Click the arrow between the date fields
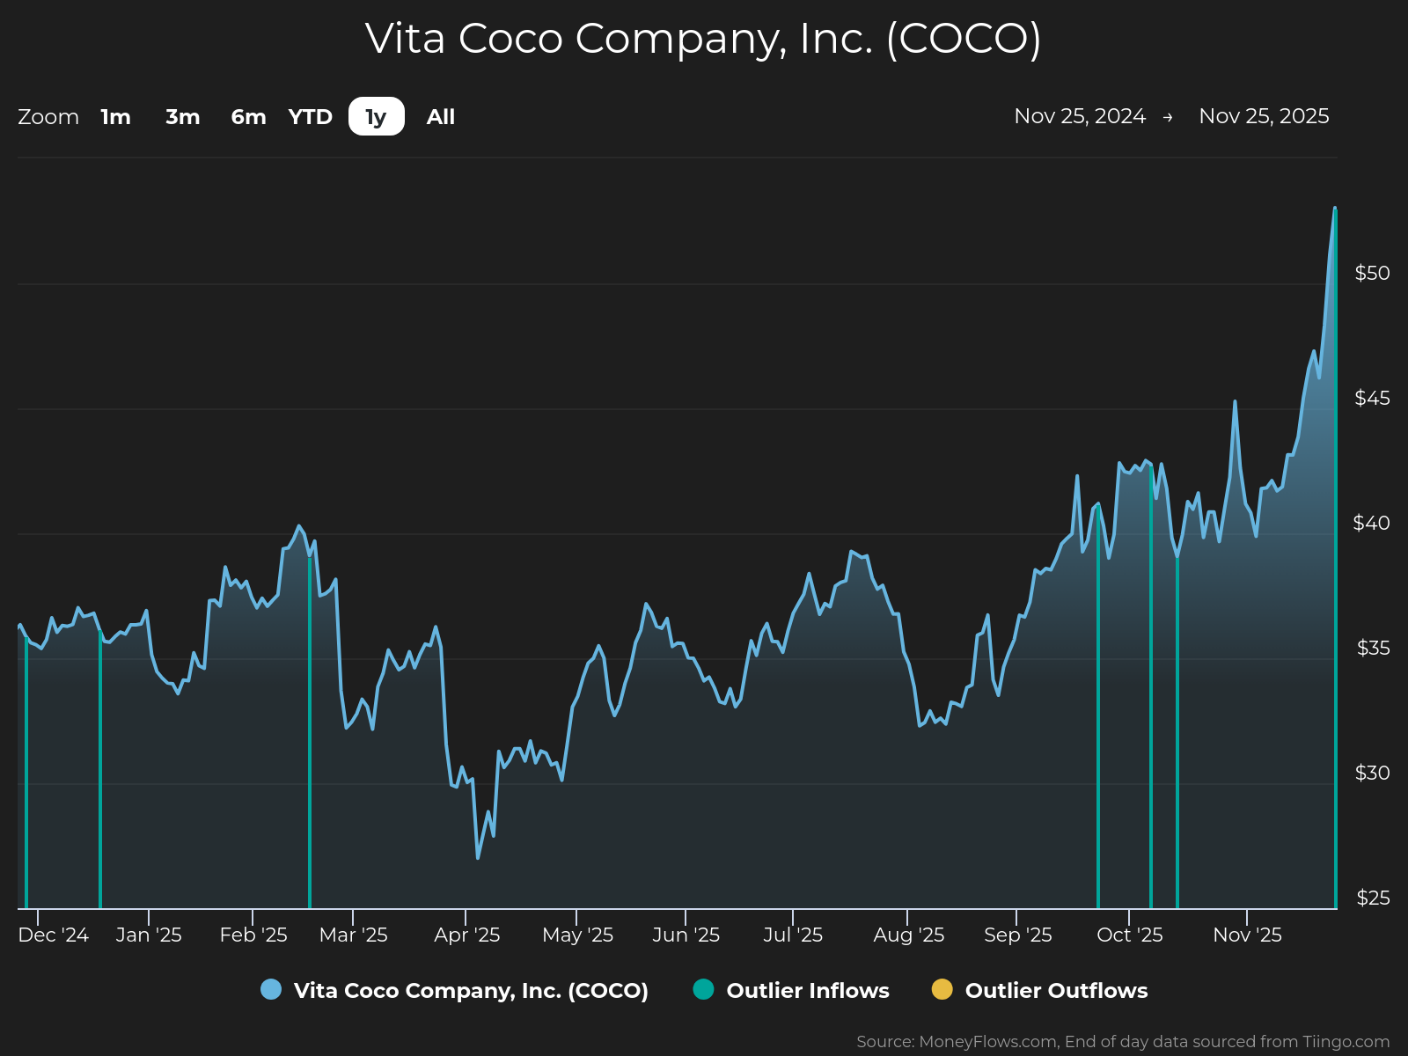 pyautogui.click(x=1168, y=118)
